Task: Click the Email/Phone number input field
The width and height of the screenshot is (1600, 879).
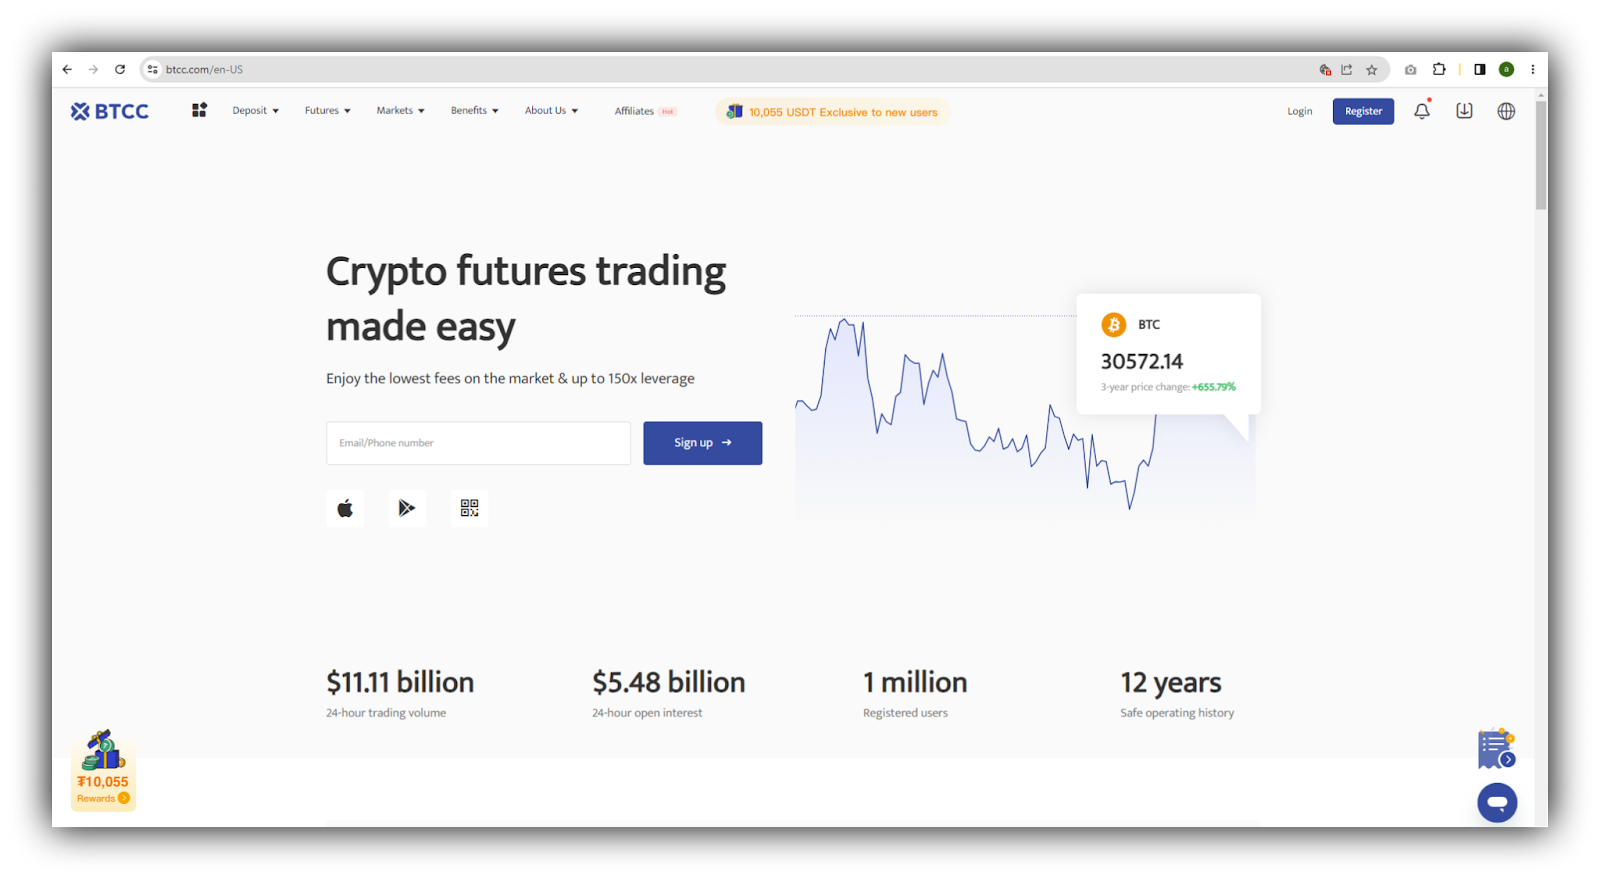Action: point(478,443)
